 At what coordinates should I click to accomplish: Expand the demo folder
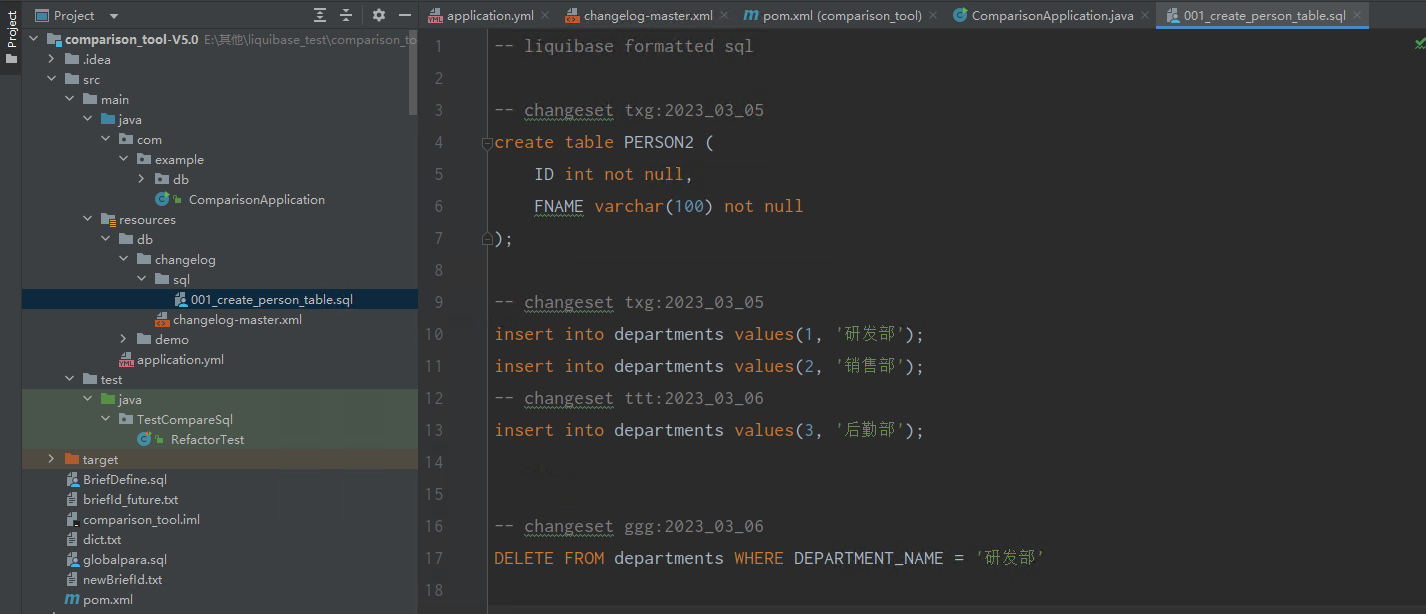coord(123,339)
